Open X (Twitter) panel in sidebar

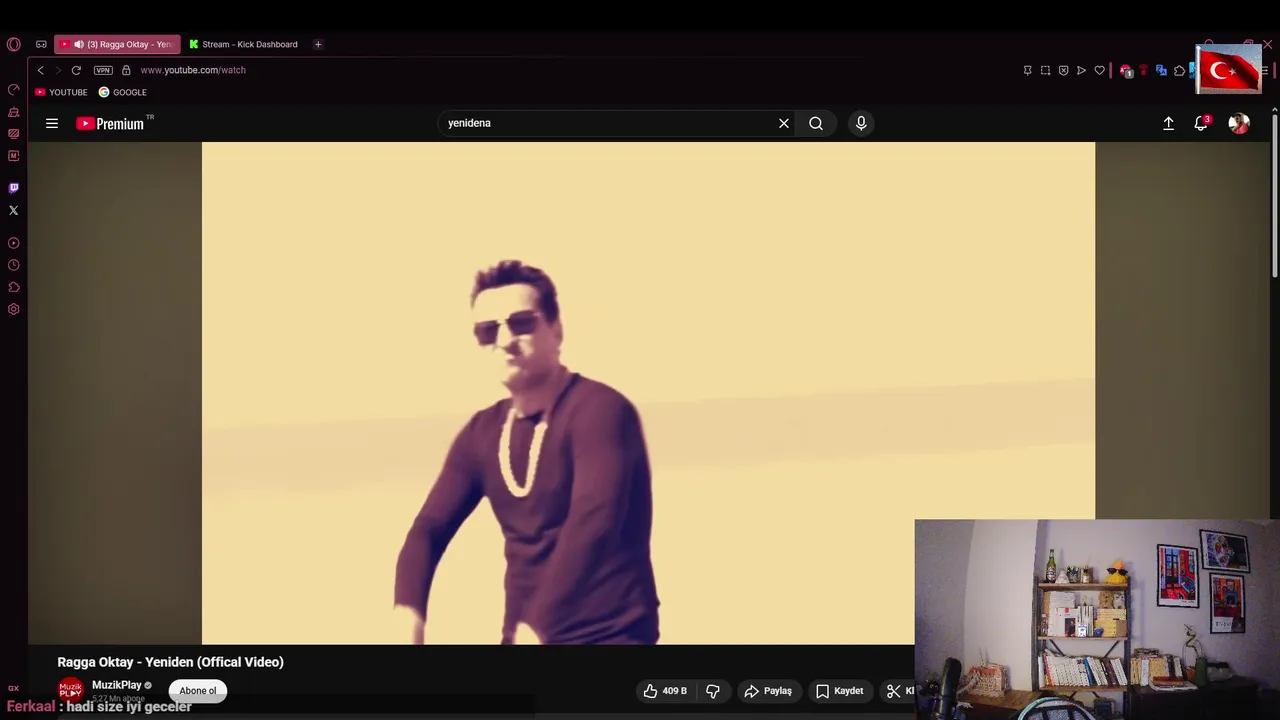13,210
